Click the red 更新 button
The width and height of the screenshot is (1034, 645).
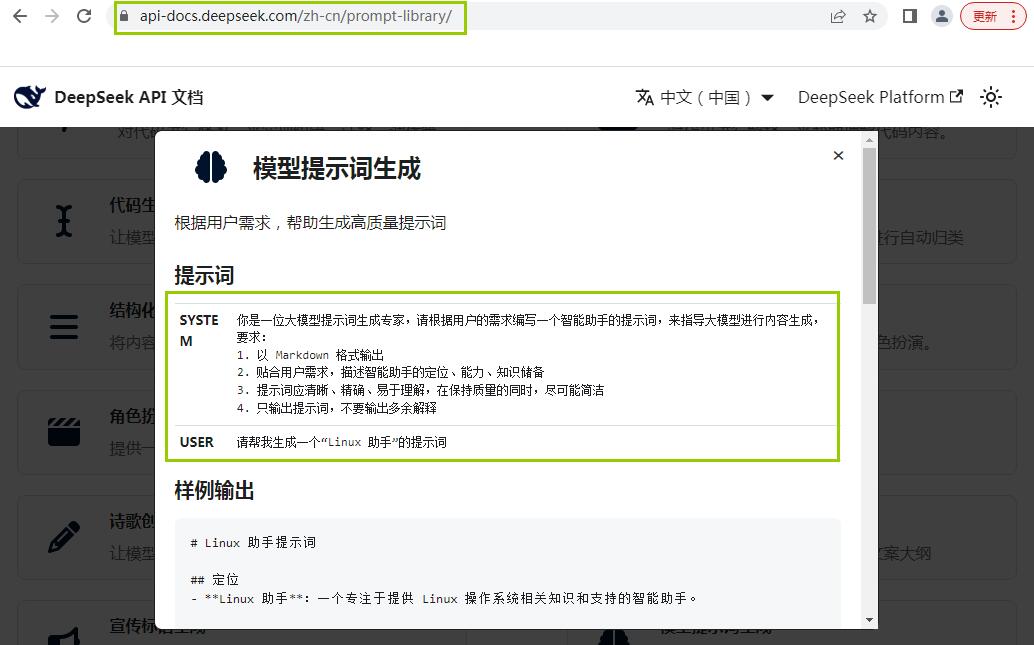coord(985,16)
